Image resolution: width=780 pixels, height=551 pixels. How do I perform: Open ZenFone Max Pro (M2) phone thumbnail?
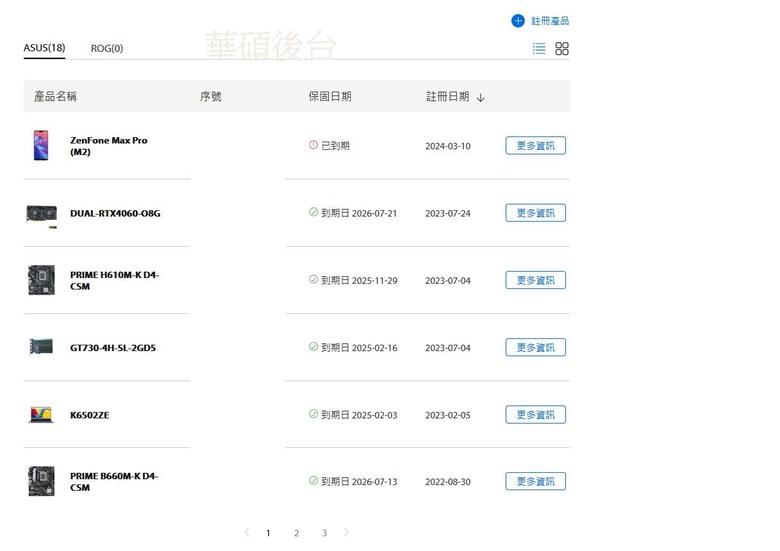[x=41, y=145]
